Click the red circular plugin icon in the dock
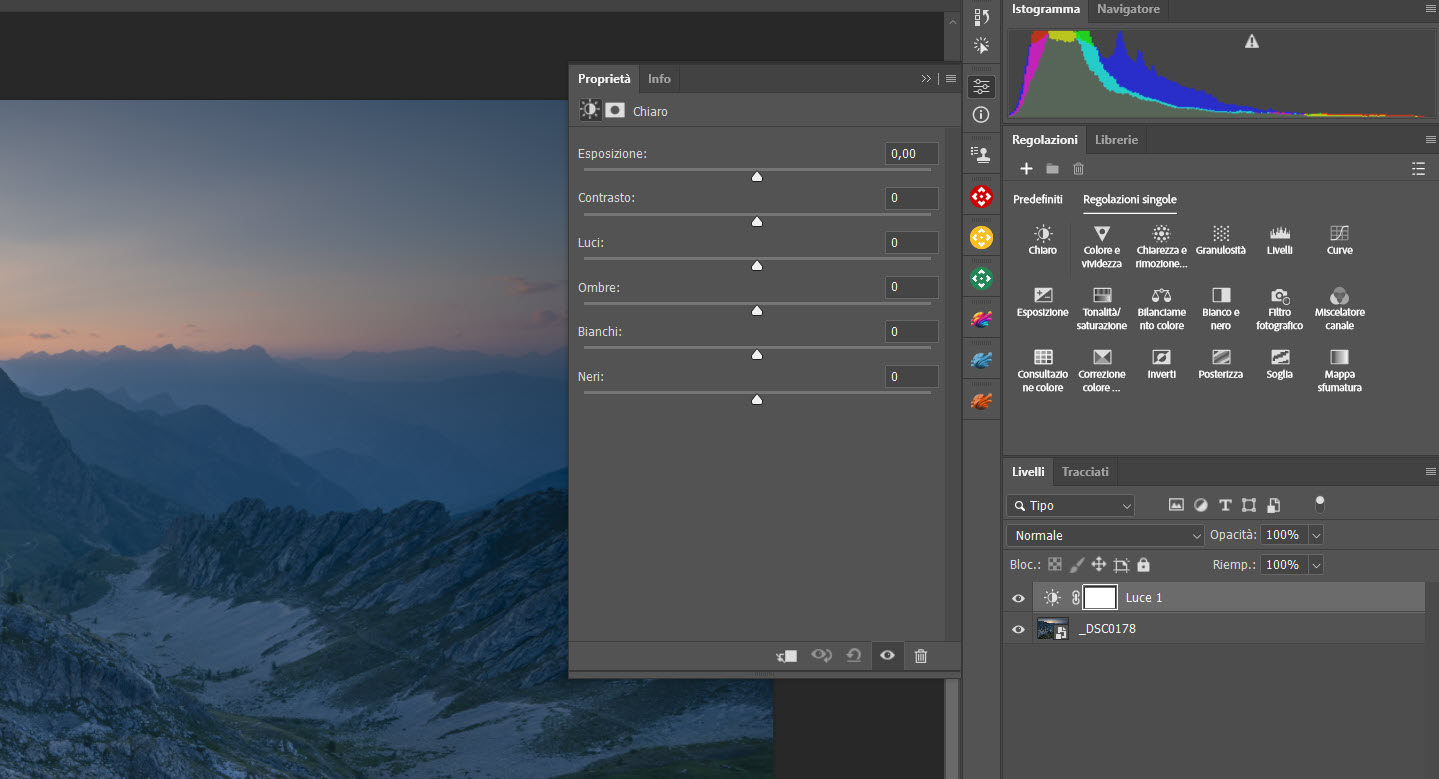1439x779 pixels. click(x=982, y=196)
